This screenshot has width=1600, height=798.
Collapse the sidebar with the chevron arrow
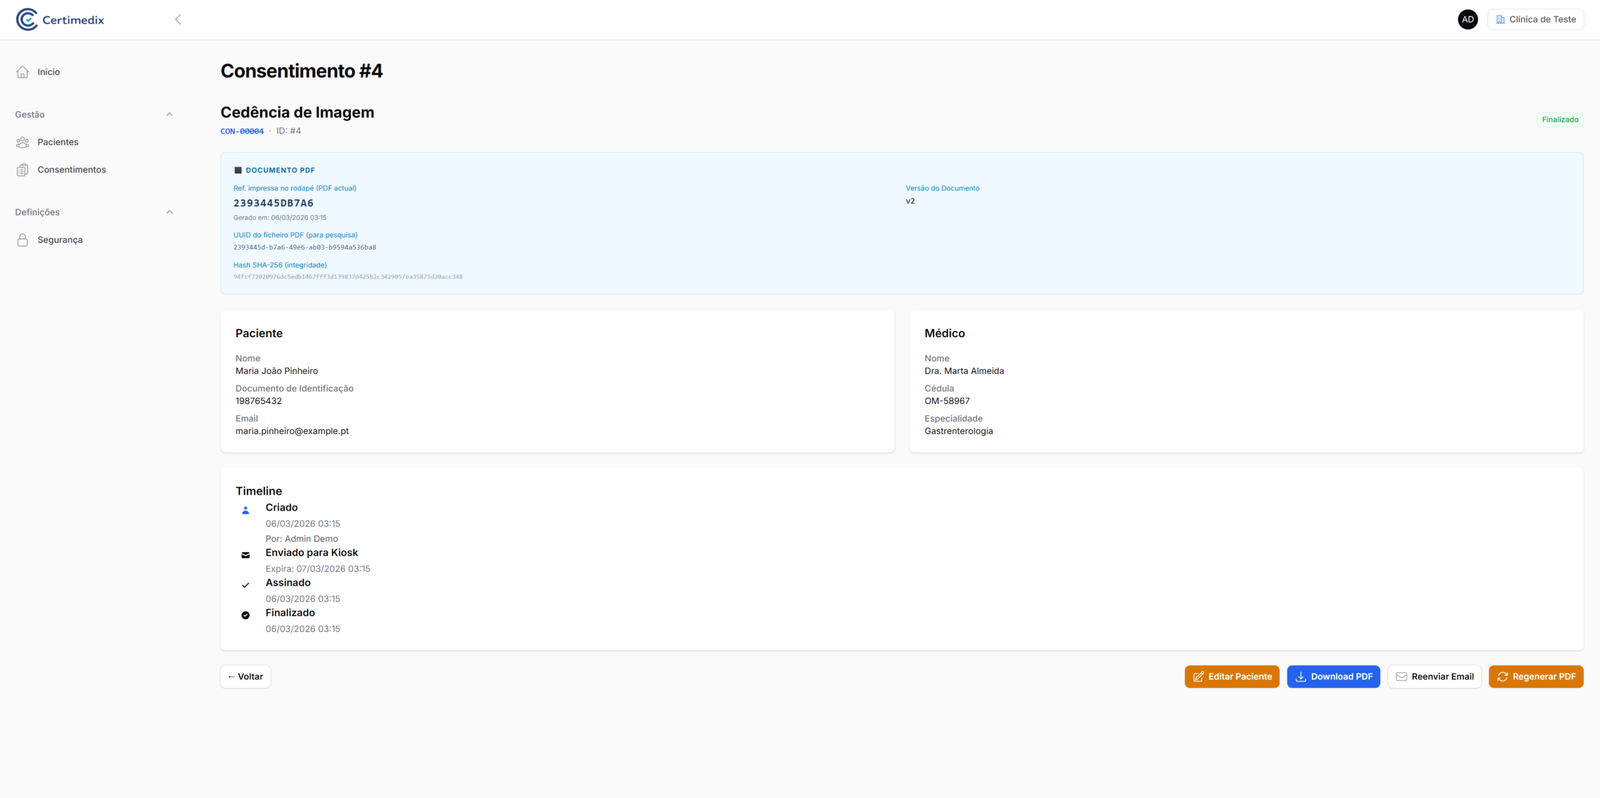pos(178,20)
